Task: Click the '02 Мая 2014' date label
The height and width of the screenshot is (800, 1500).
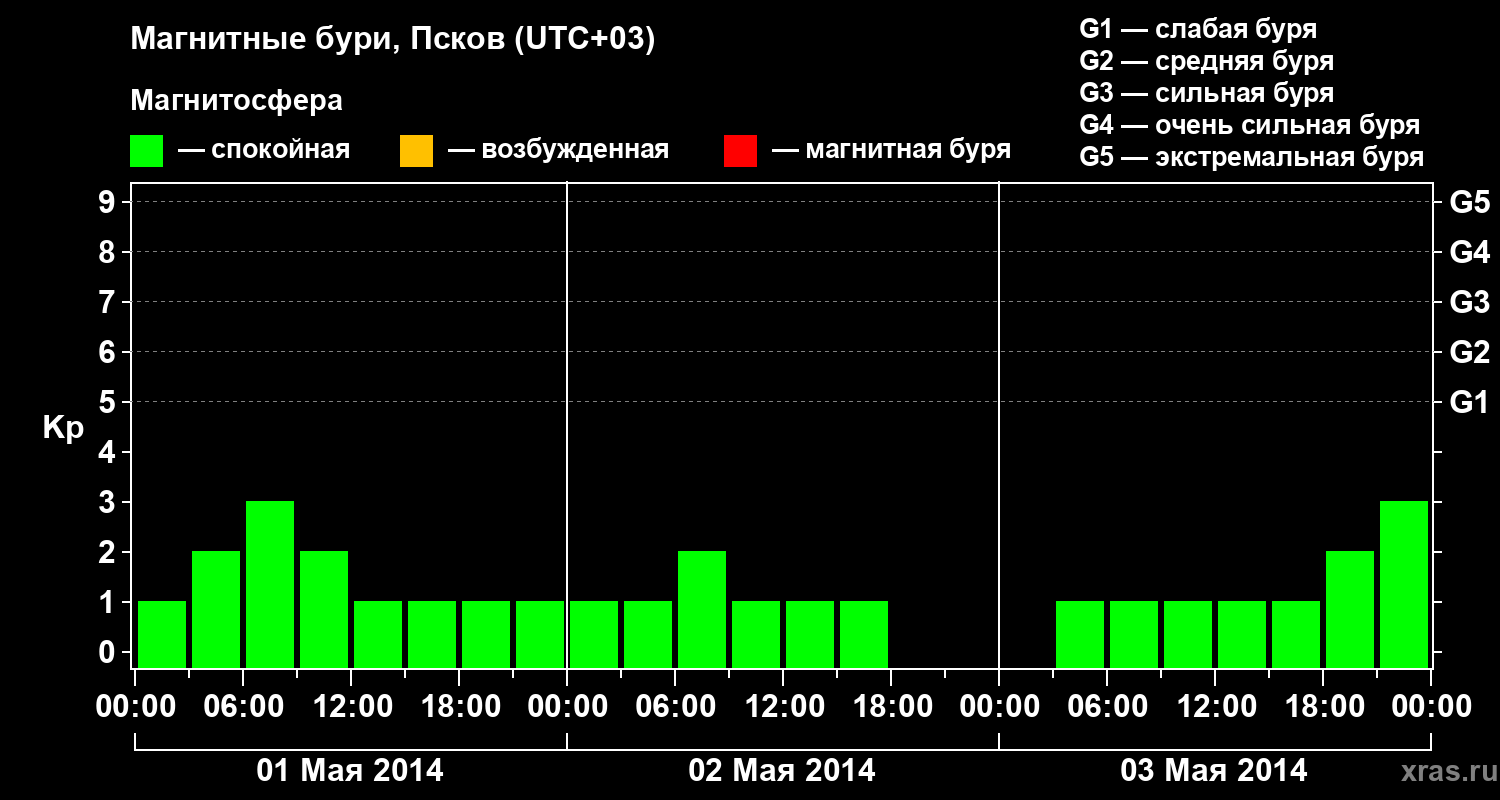Action: [782, 771]
